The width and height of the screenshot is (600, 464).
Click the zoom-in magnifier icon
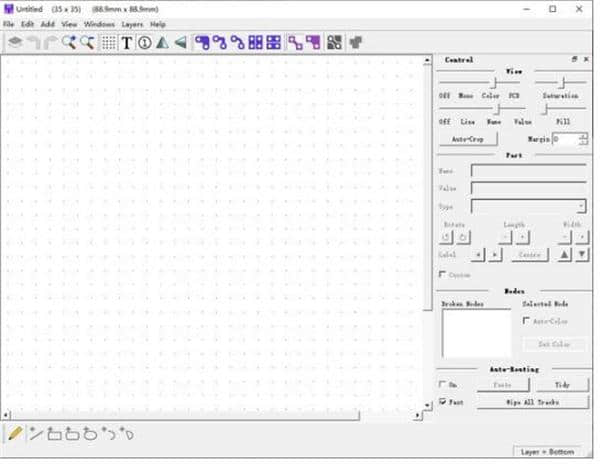click(x=70, y=43)
